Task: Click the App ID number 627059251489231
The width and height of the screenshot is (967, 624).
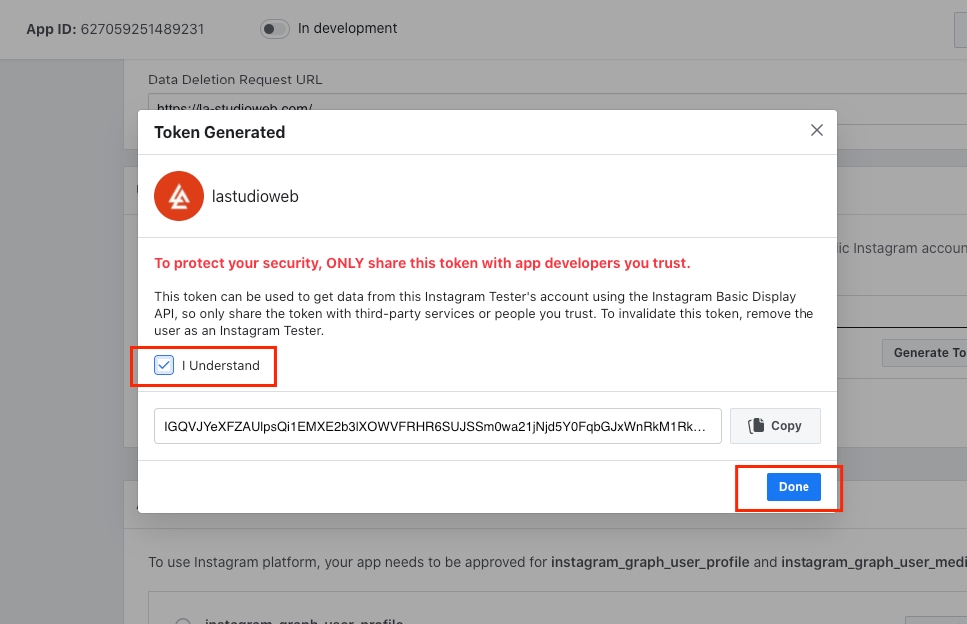Action: point(143,29)
